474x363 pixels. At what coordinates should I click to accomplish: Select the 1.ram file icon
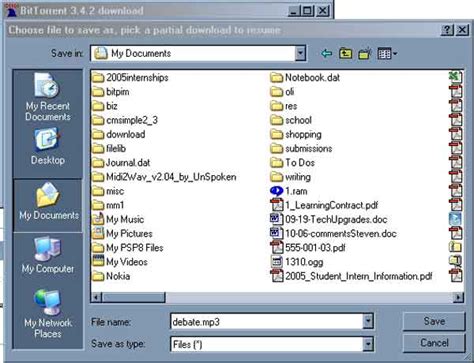coord(276,191)
